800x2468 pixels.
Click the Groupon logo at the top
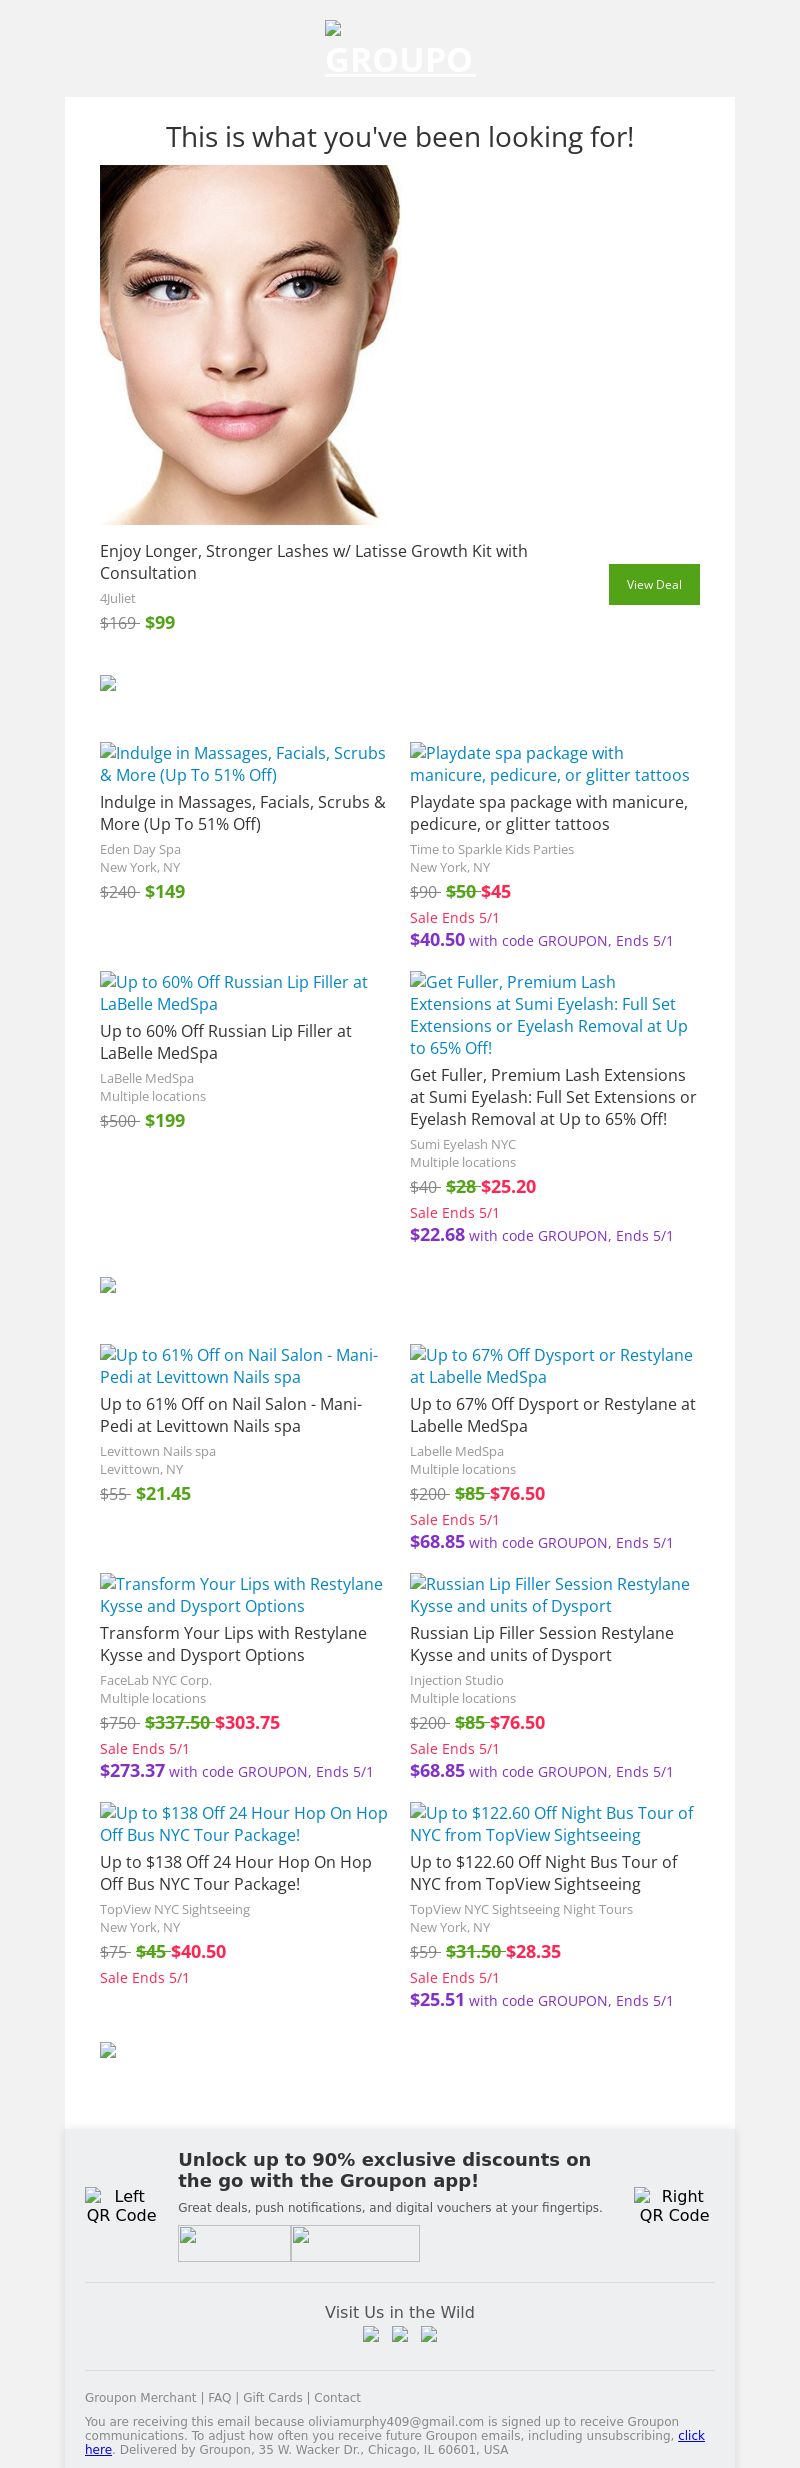399,52
